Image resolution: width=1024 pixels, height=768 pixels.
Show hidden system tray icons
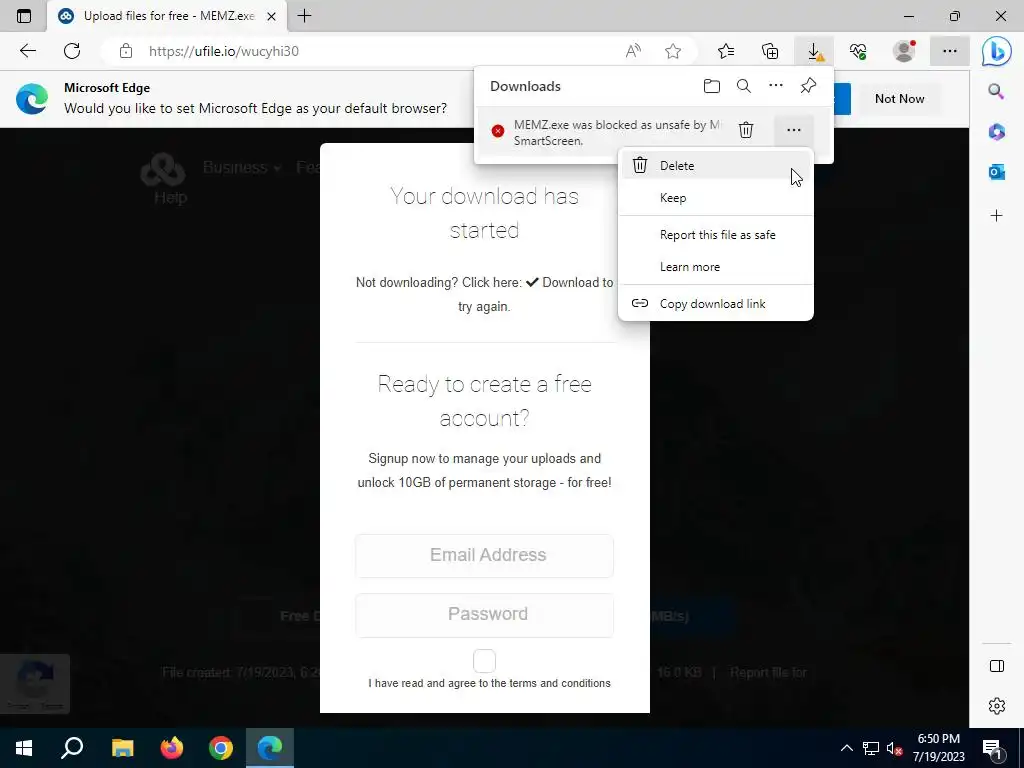pyautogui.click(x=846, y=748)
